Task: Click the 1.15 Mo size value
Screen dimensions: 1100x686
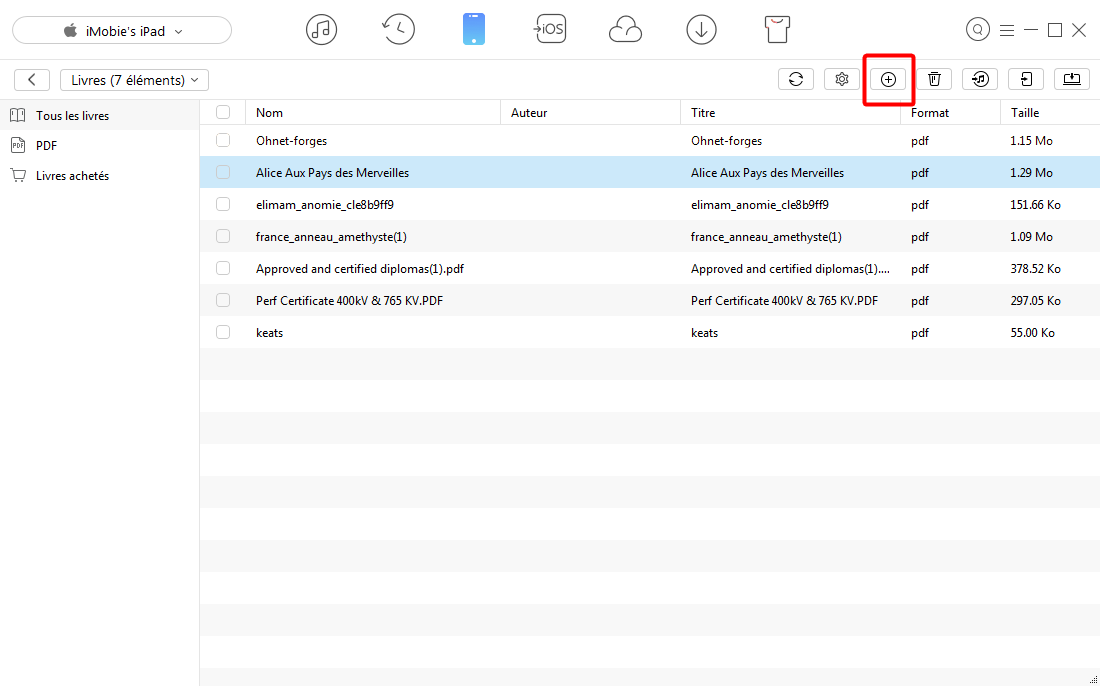Action: click(1031, 140)
